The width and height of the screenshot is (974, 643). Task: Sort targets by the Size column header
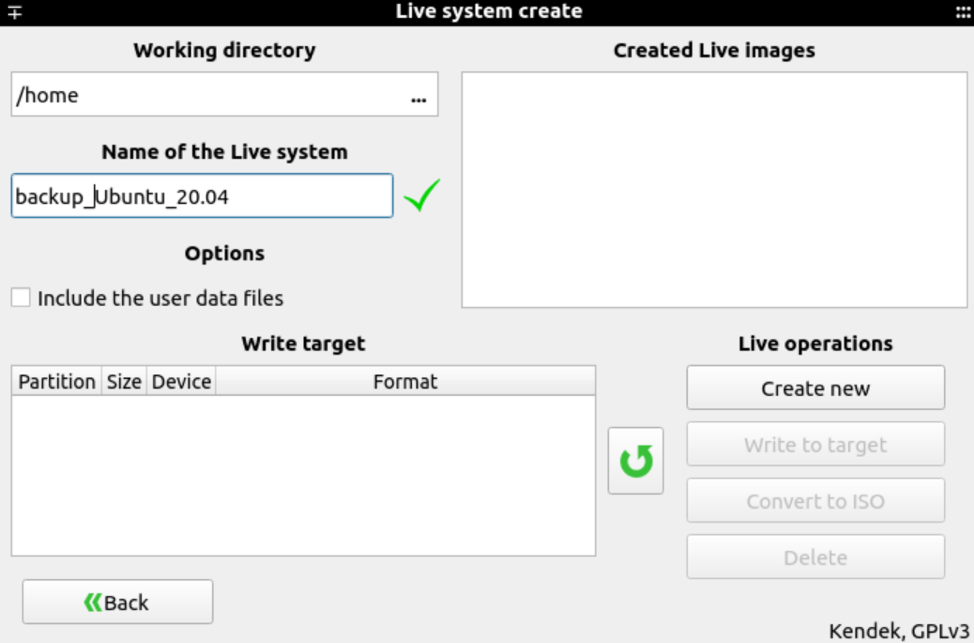pos(124,381)
